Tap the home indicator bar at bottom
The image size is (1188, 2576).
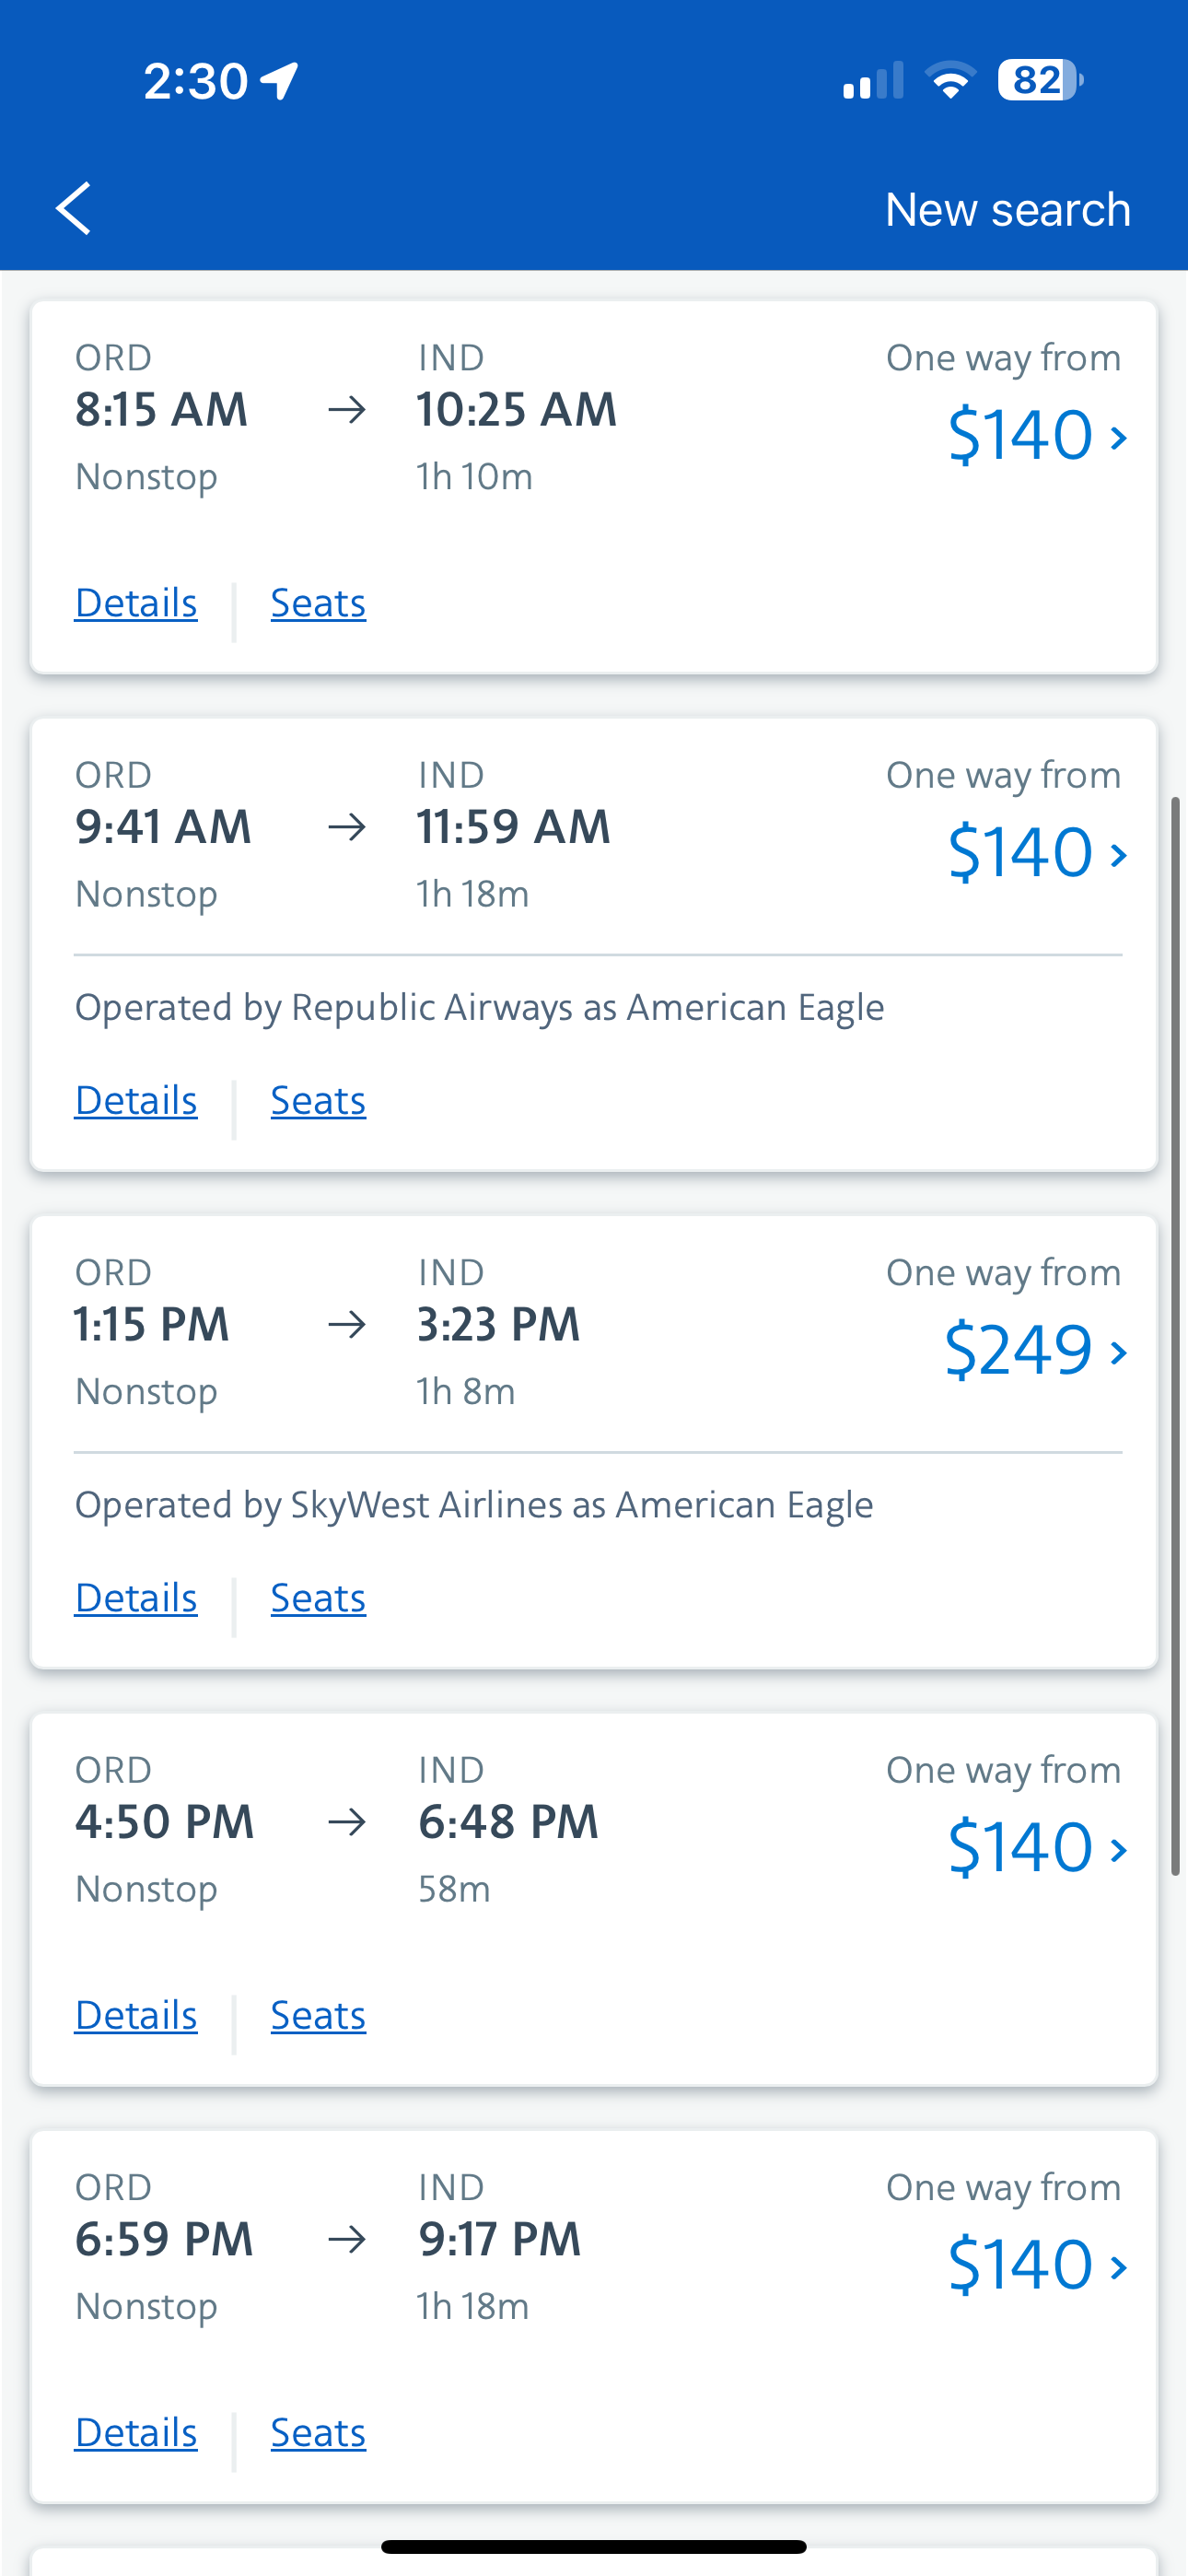tap(594, 2546)
